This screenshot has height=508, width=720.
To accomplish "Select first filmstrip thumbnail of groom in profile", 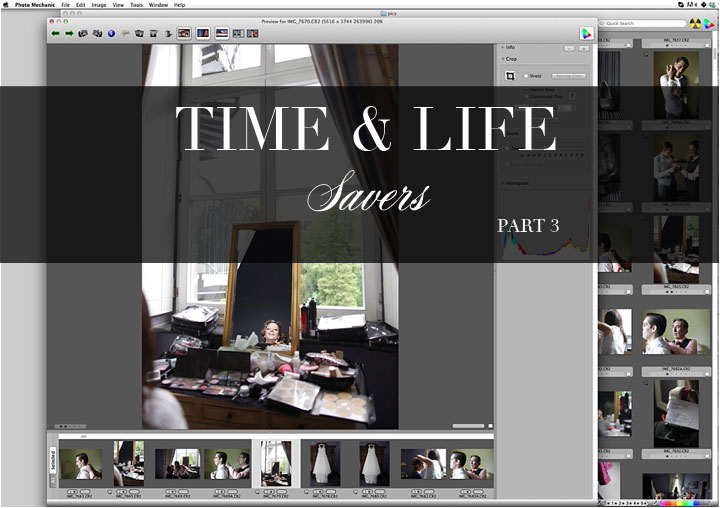I will pyautogui.click(x=81, y=464).
